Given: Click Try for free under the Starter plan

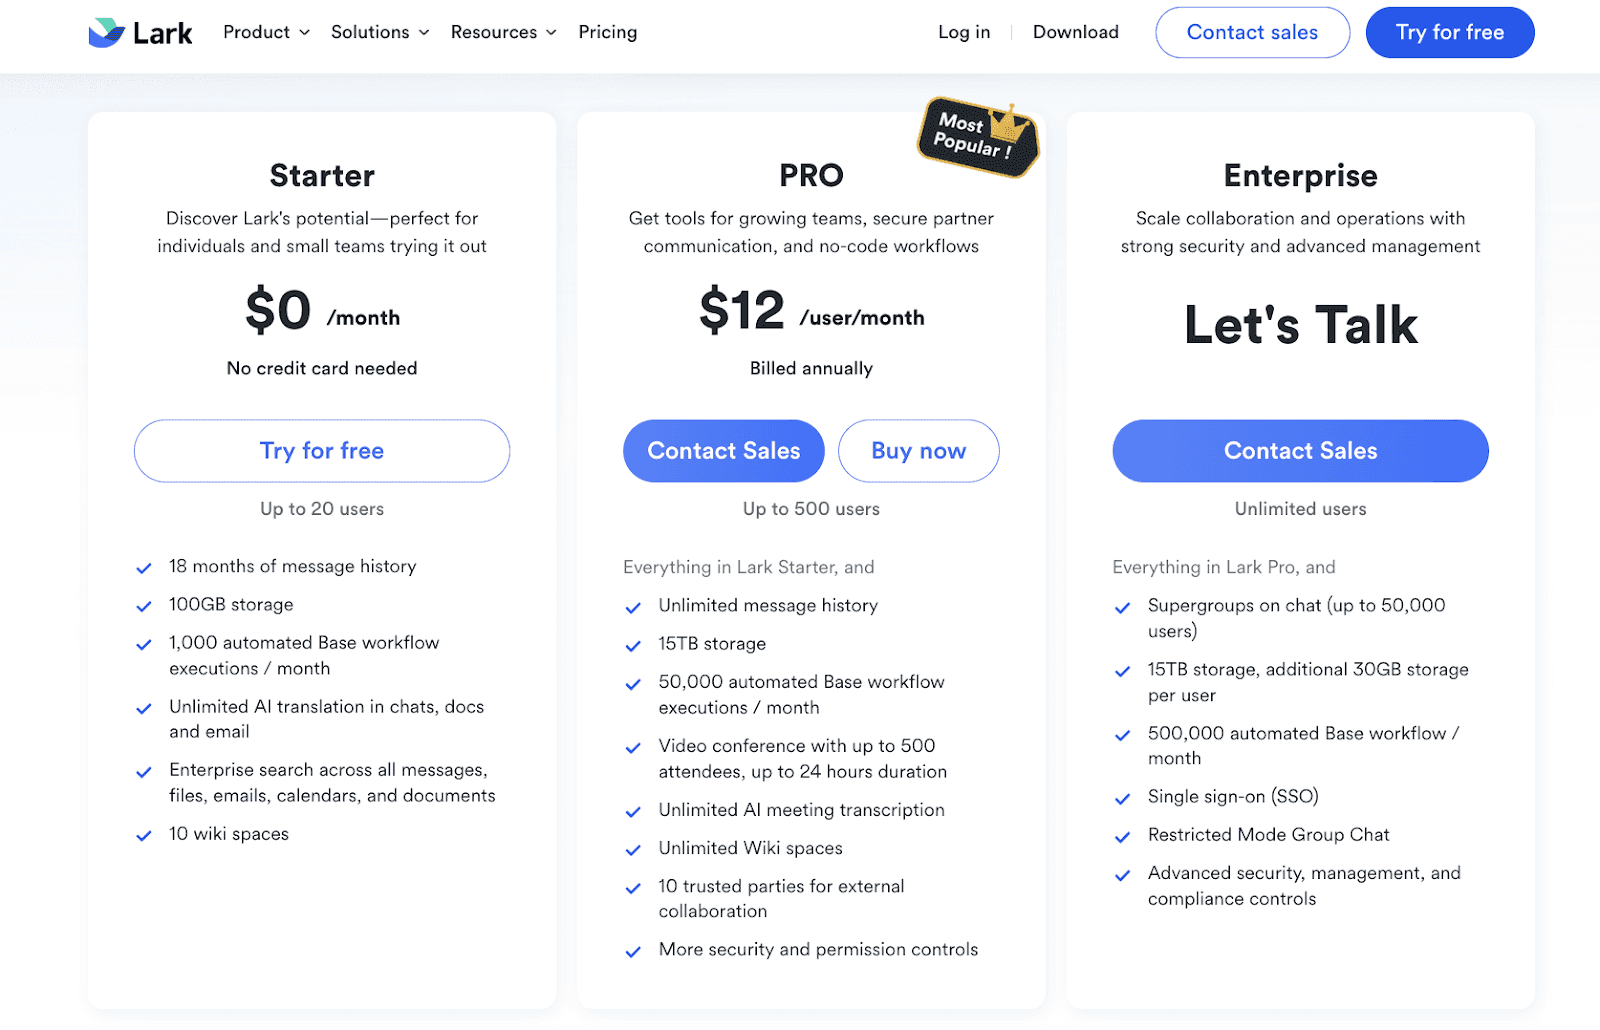Looking at the screenshot, I should (x=321, y=451).
